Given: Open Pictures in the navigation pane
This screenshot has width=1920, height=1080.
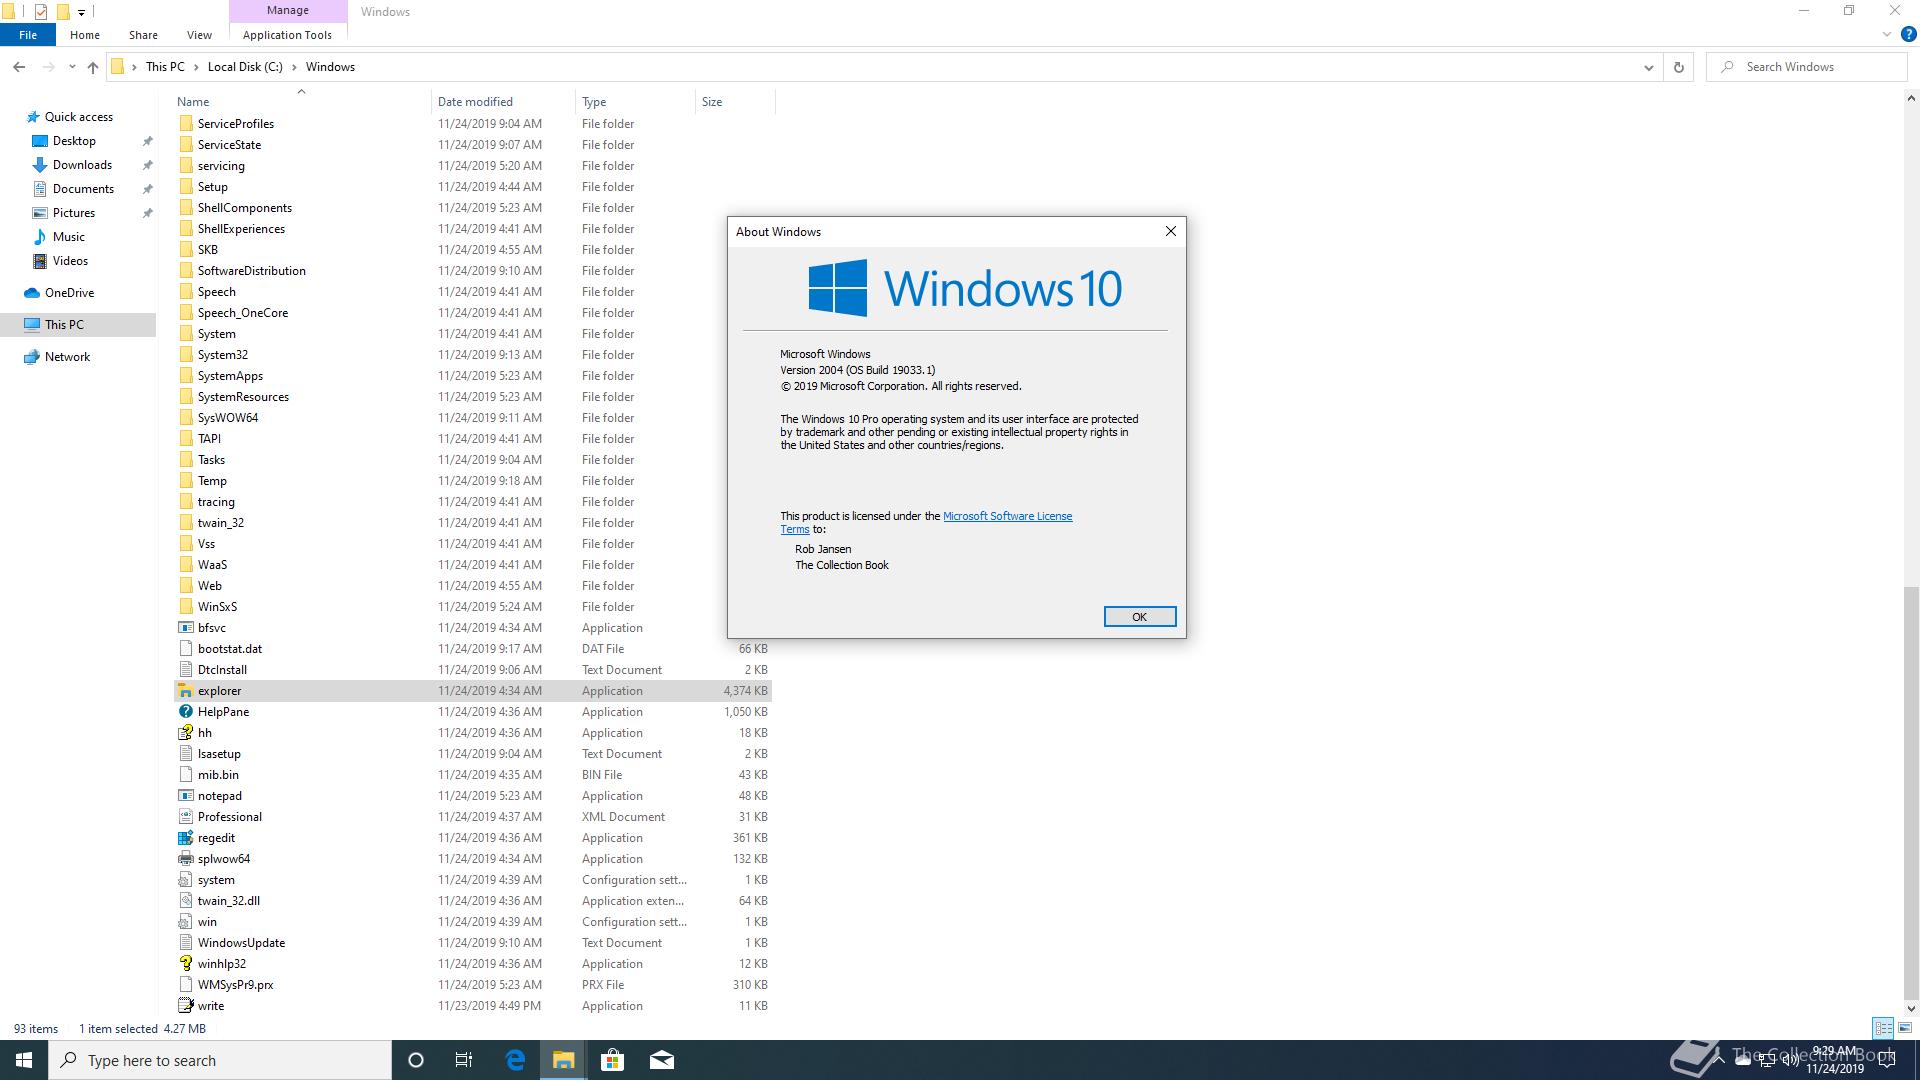Looking at the screenshot, I should point(74,213).
